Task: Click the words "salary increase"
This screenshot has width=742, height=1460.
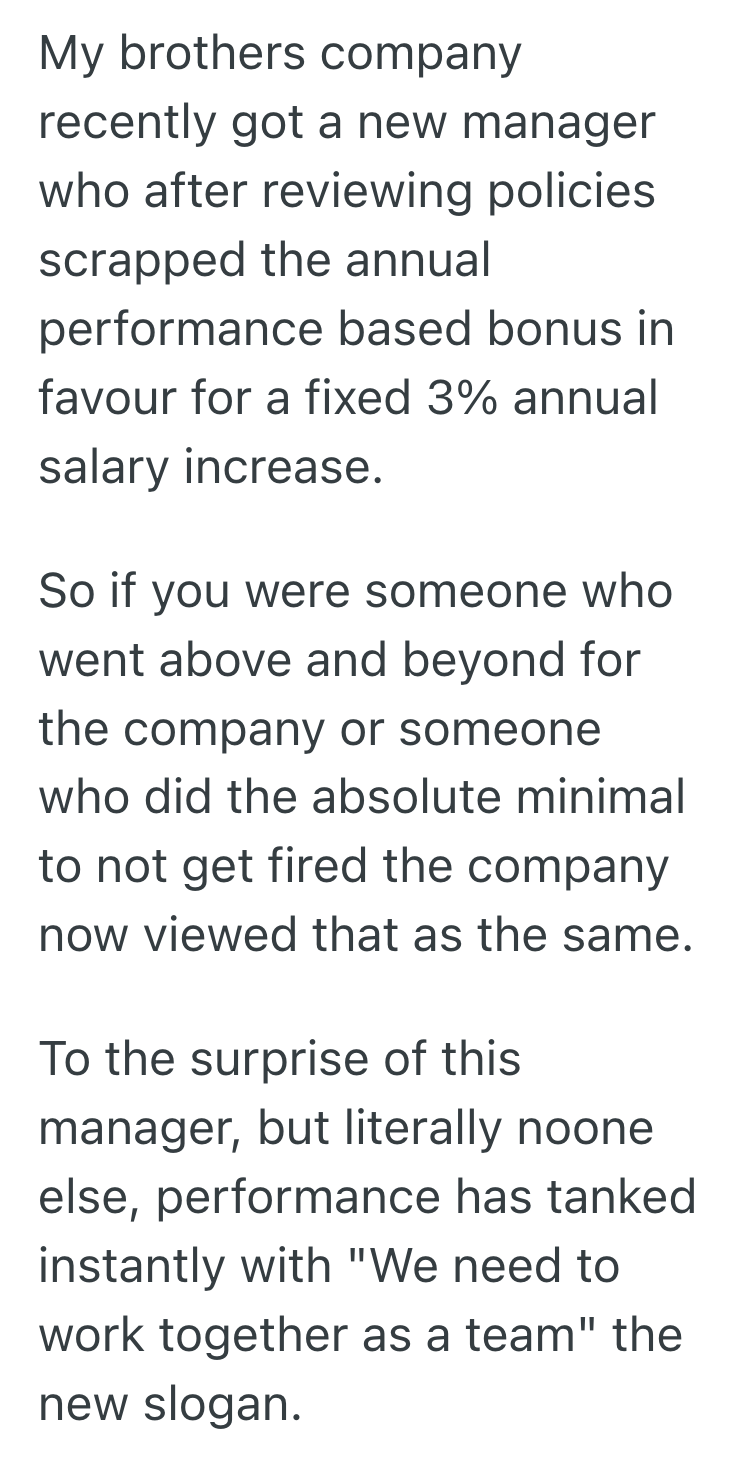Action: point(210,467)
